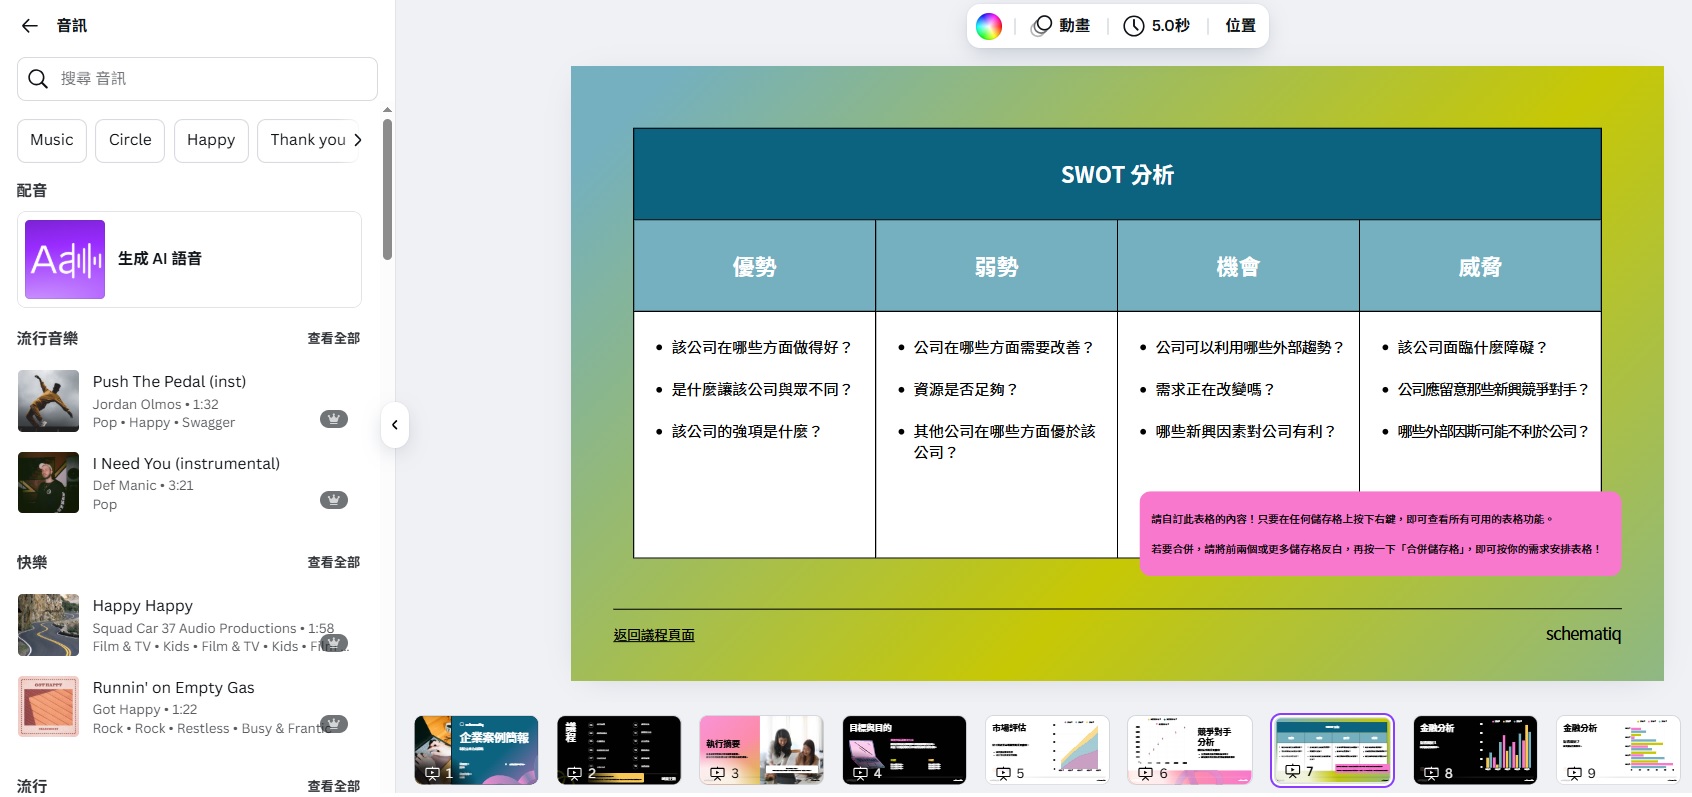Viewport: 1692px width, 797px height.
Task: Open the background color picker circle
Action: tap(989, 26)
